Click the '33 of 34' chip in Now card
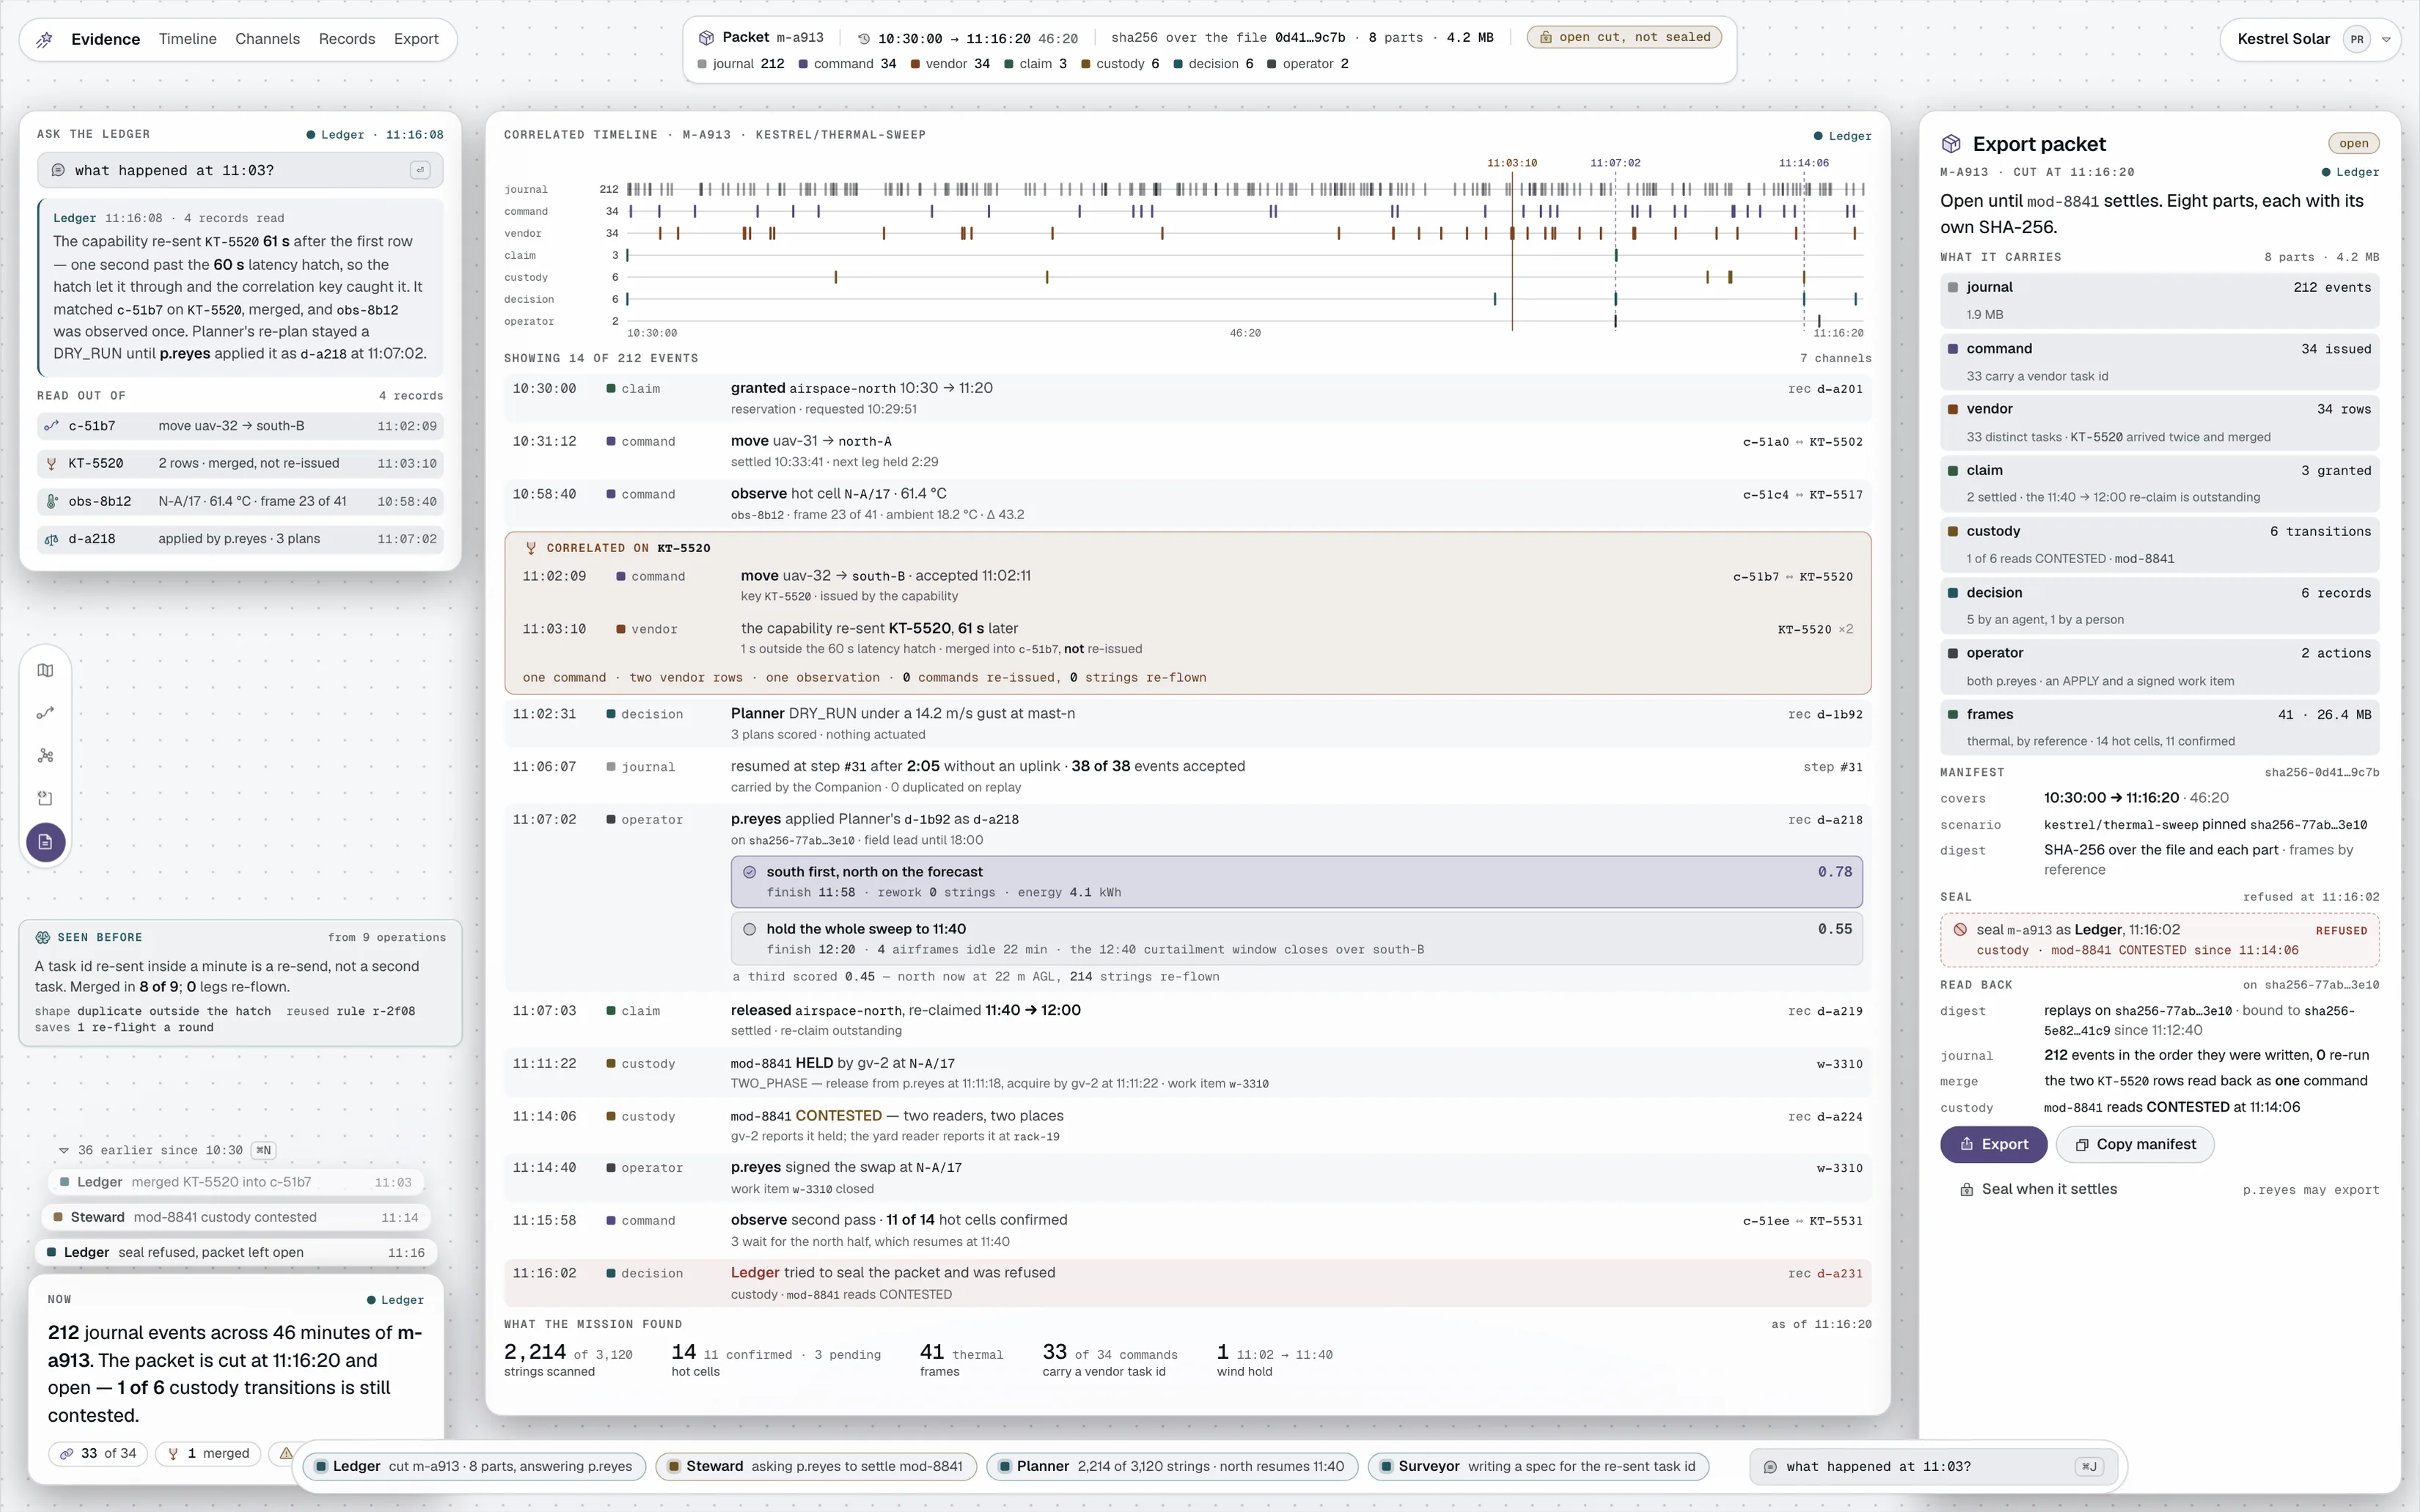The image size is (2420, 1512). tap(98, 1453)
